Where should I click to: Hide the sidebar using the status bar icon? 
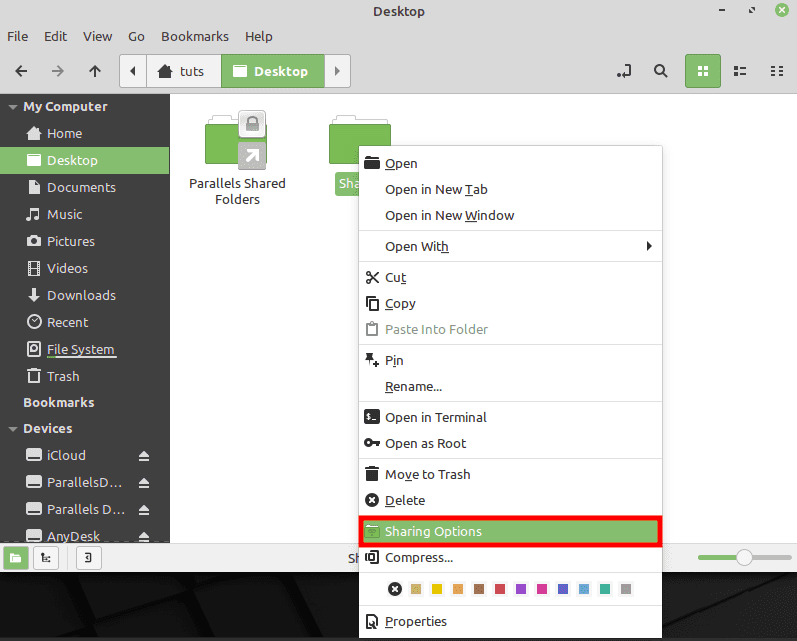[x=88, y=558]
